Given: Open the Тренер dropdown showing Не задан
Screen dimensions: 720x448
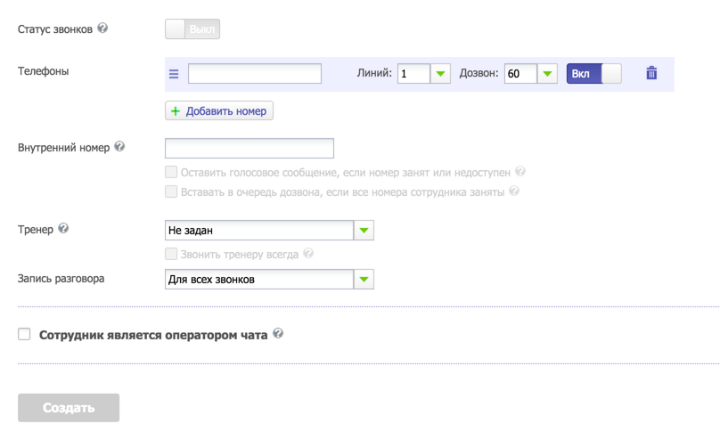Looking at the screenshot, I should [364, 231].
